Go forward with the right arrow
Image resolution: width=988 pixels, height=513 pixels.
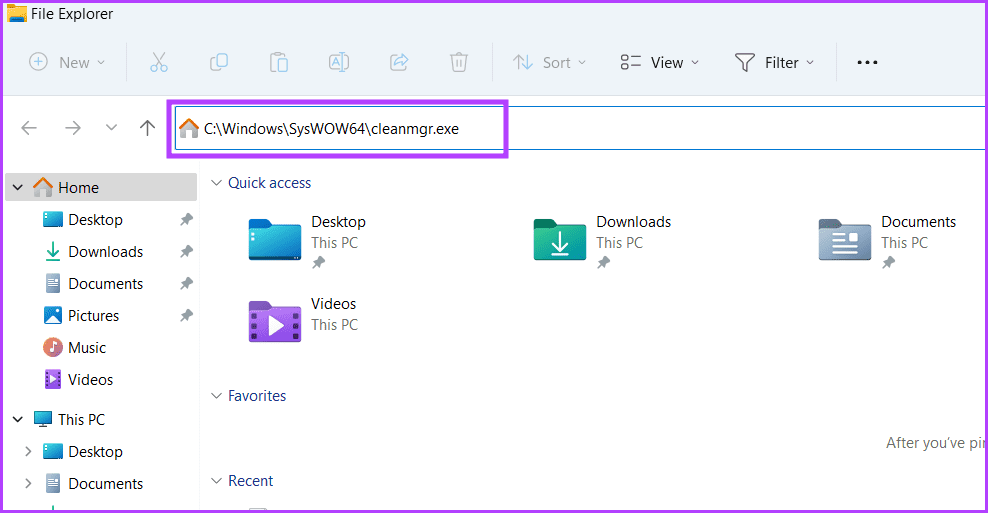(x=73, y=128)
